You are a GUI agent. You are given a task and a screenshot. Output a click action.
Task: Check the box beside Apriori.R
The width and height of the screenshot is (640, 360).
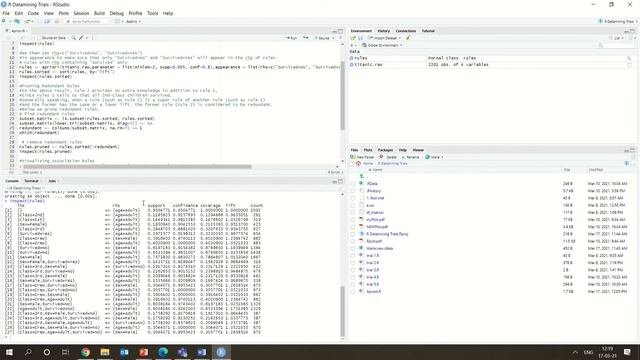(353, 291)
